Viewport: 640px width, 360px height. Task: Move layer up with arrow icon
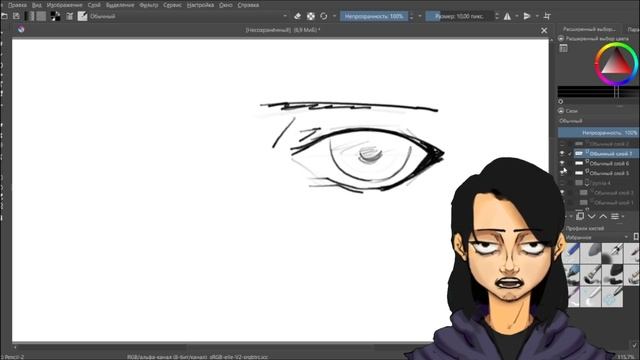603,216
